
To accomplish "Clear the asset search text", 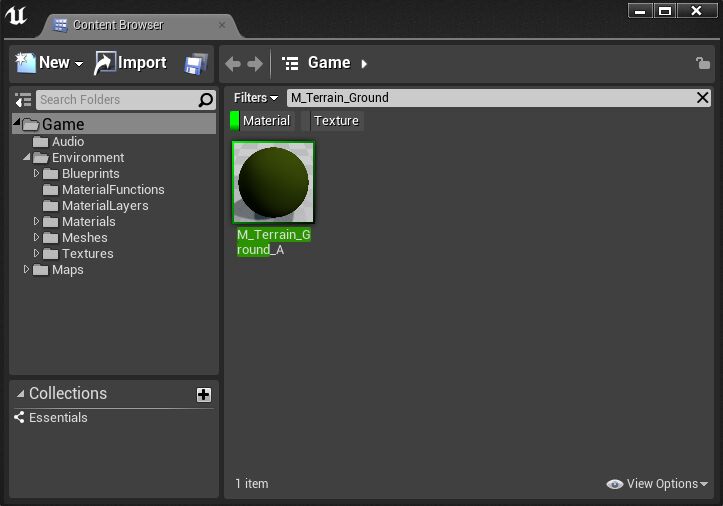I will [x=703, y=98].
